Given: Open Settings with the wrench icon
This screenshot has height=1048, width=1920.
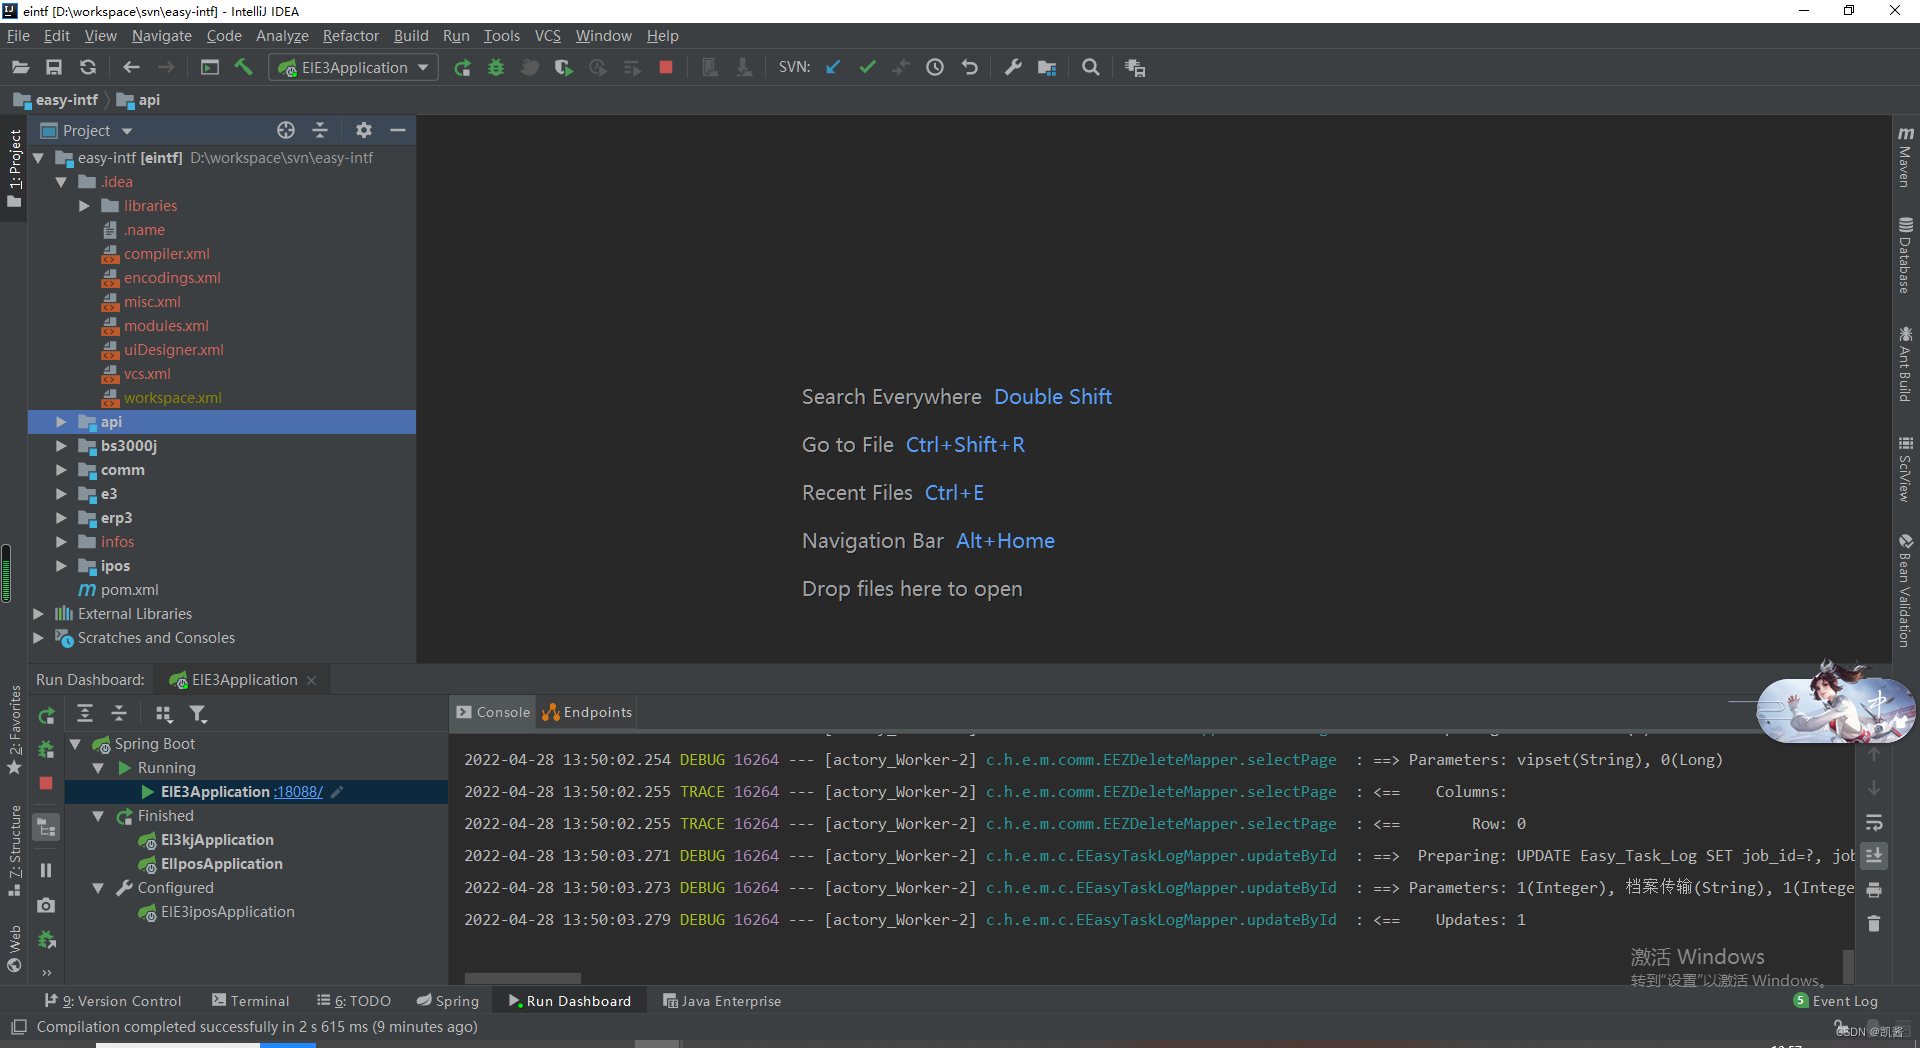Looking at the screenshot, I should tap(1013, 67).
